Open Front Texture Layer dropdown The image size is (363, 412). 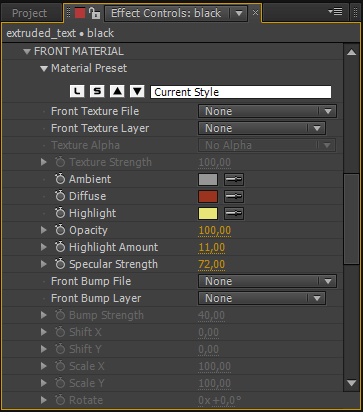(x=262, y=128)
